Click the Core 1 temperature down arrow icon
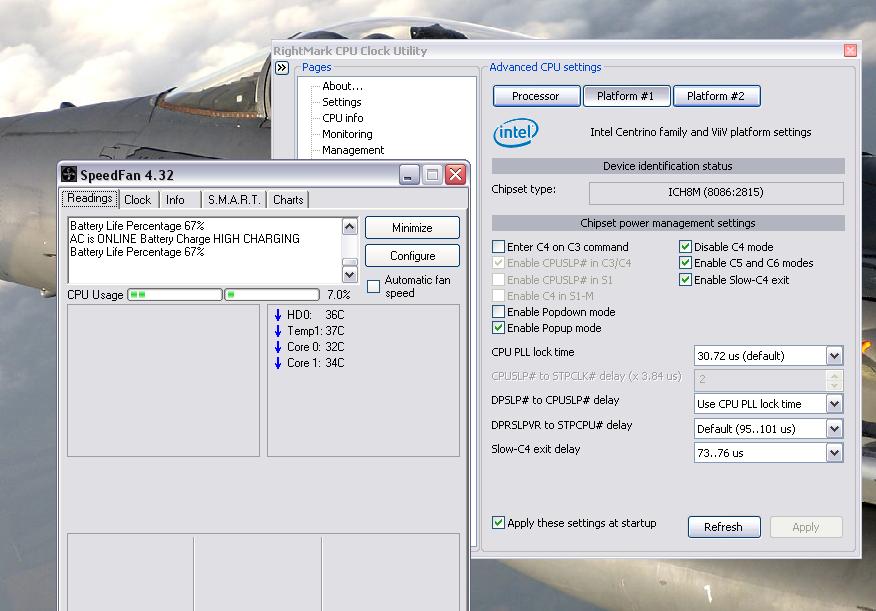Image resolution: width=876 pixels, height=611 pixels. (x=278, y=363)
